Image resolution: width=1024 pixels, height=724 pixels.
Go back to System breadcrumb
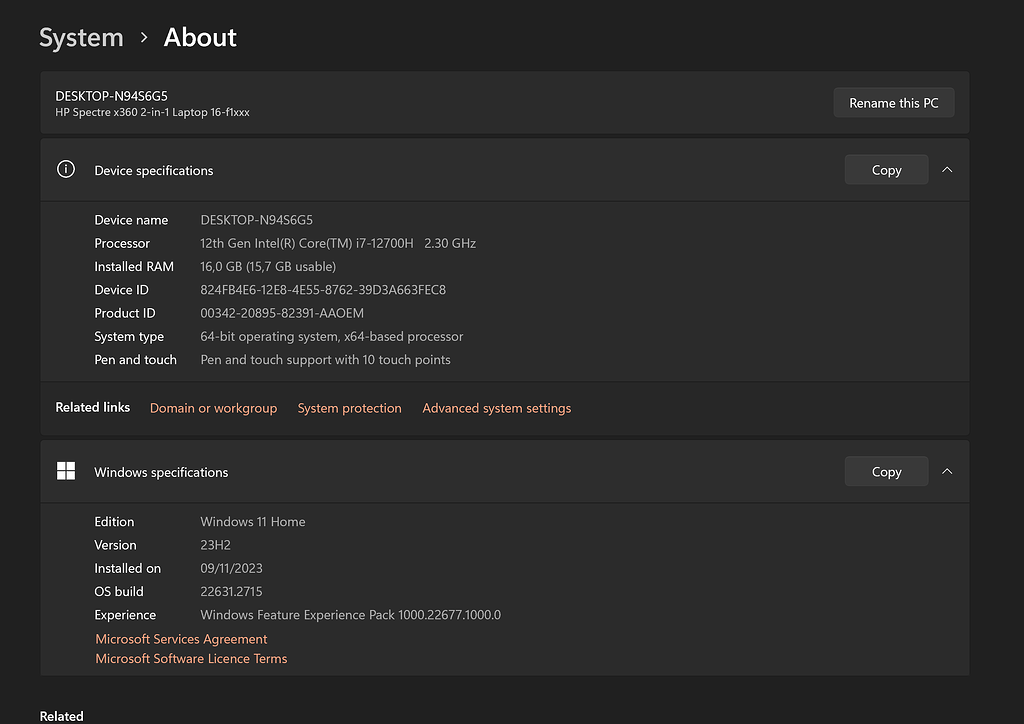[82, 37]
